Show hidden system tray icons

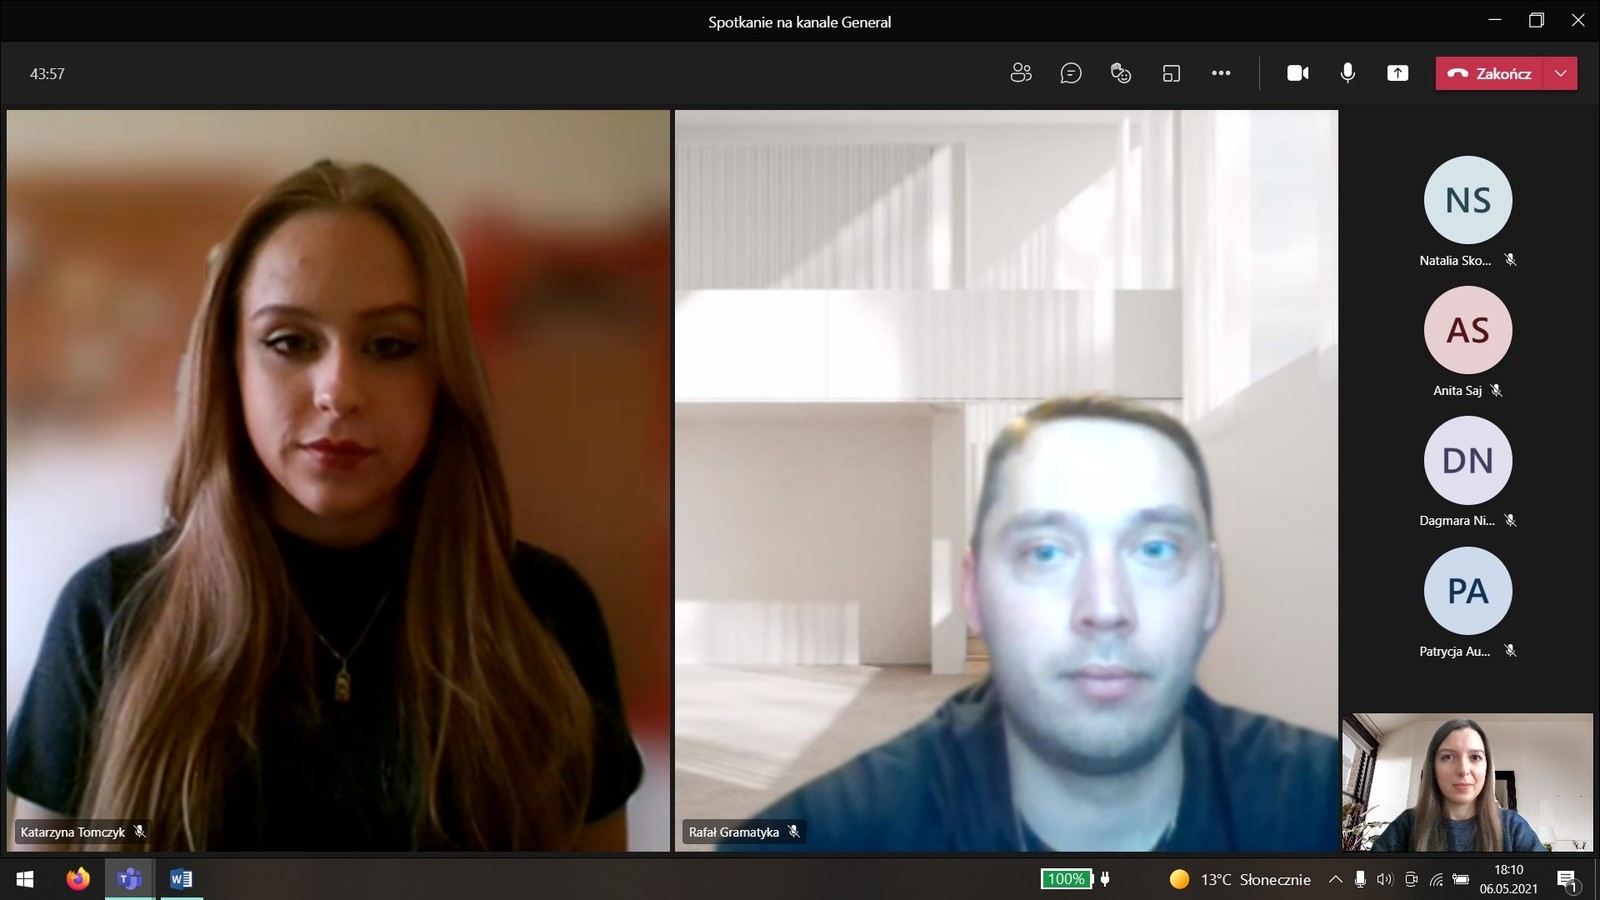1335,879
